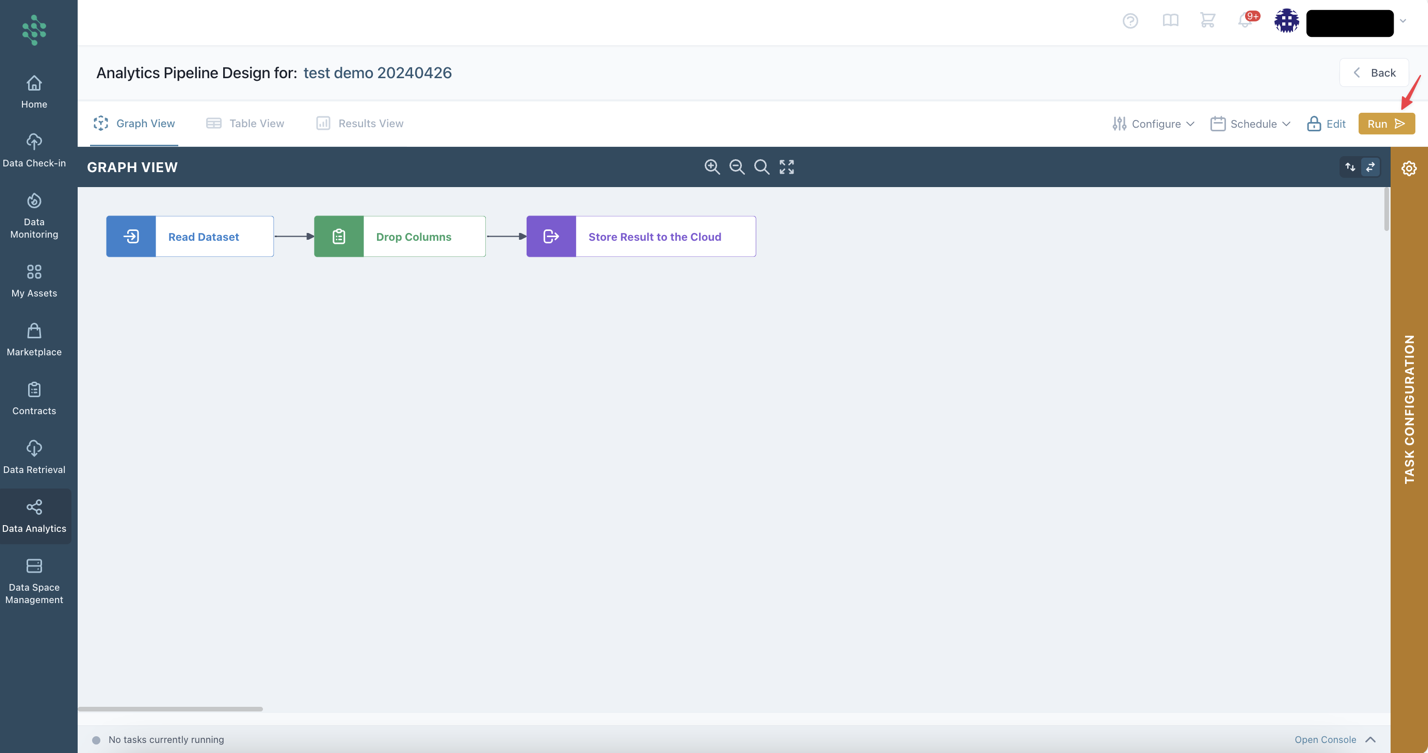This screenshot has height=753, width=1428.
Task: Open the shopping cart icon
Action: [1208, 21]
